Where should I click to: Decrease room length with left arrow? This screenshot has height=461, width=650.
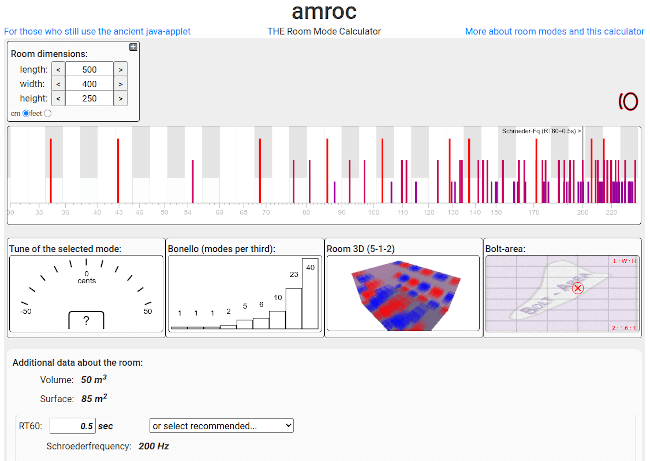coord(58,69)
